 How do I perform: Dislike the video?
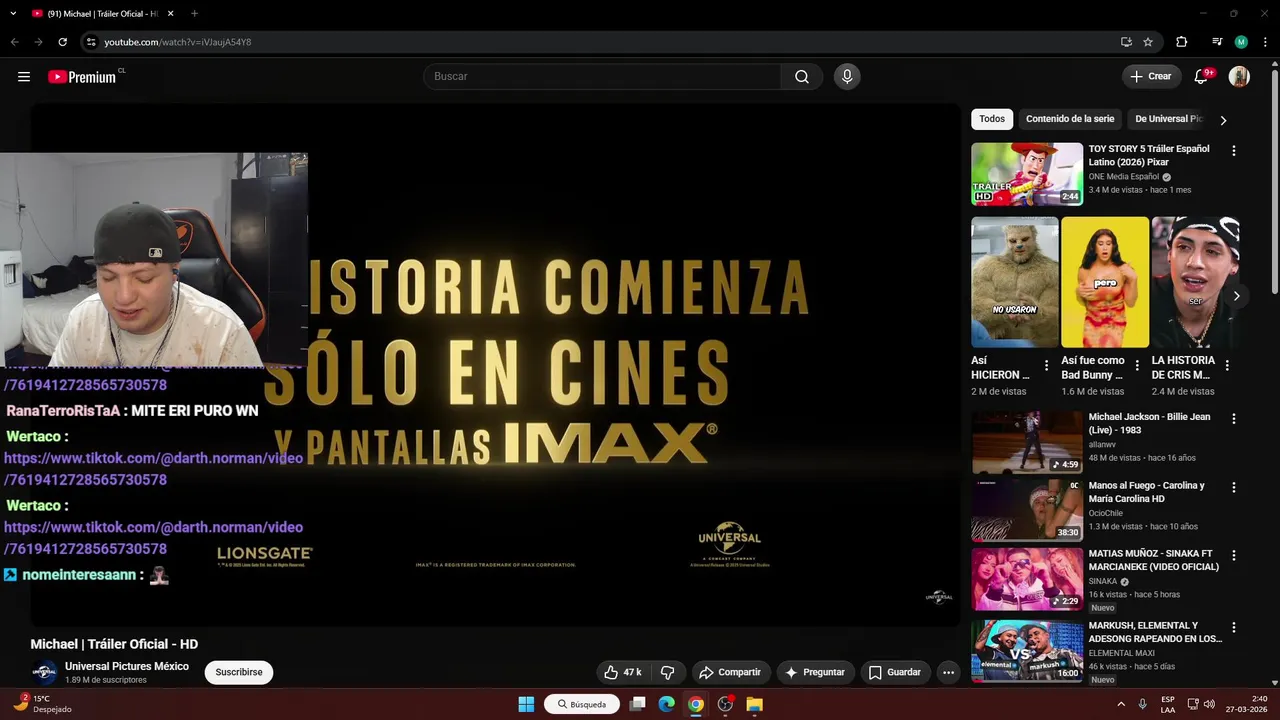668,672
